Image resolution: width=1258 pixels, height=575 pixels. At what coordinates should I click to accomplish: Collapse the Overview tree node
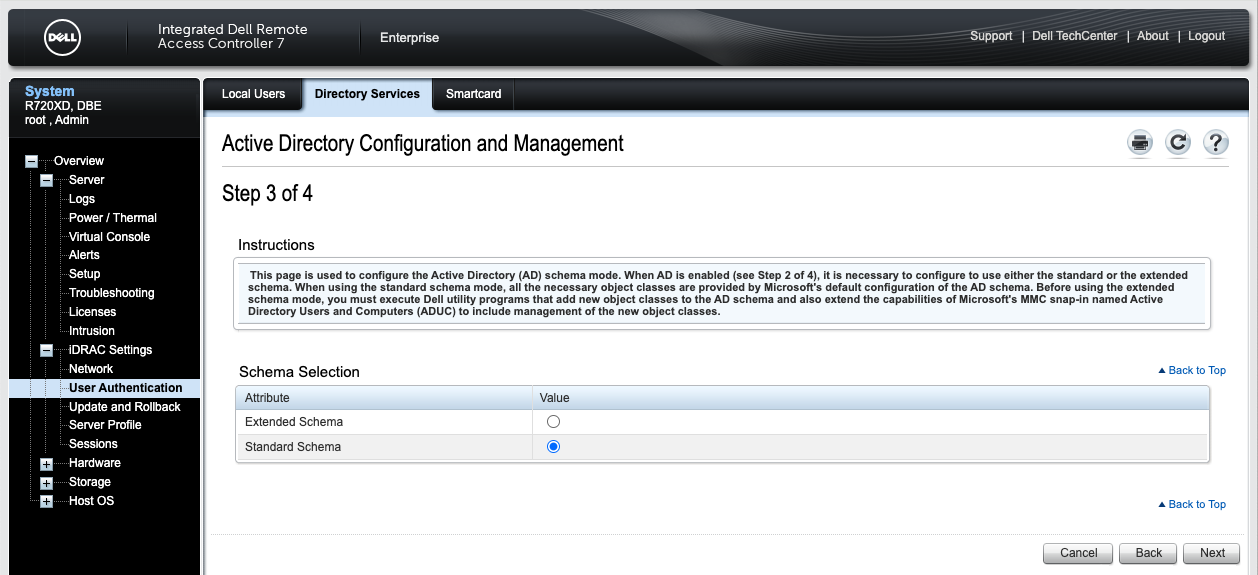coord(31,161)
